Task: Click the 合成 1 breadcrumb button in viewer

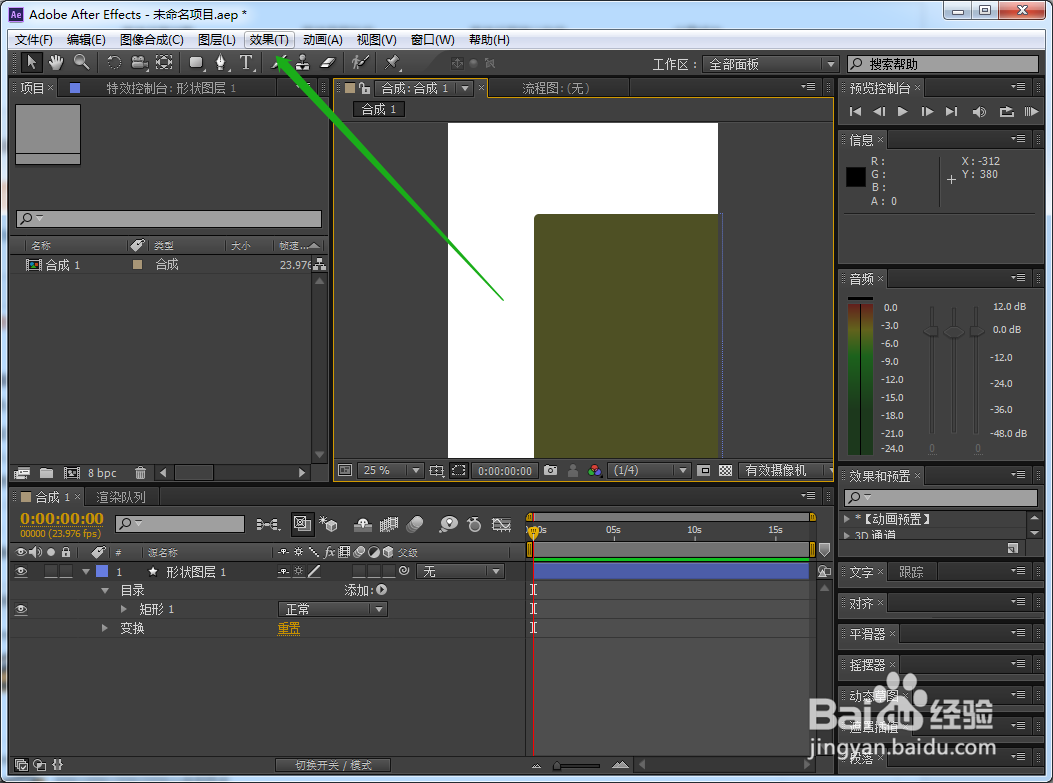Action: (379, 109)
